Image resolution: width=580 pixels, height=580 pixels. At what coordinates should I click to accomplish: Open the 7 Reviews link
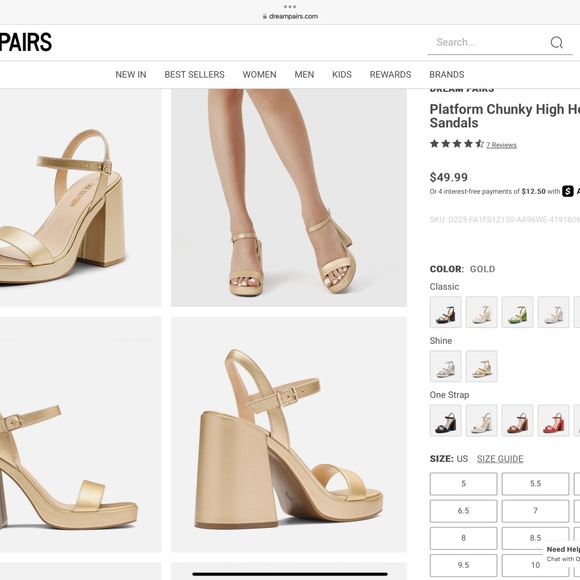tap(501, 145)
